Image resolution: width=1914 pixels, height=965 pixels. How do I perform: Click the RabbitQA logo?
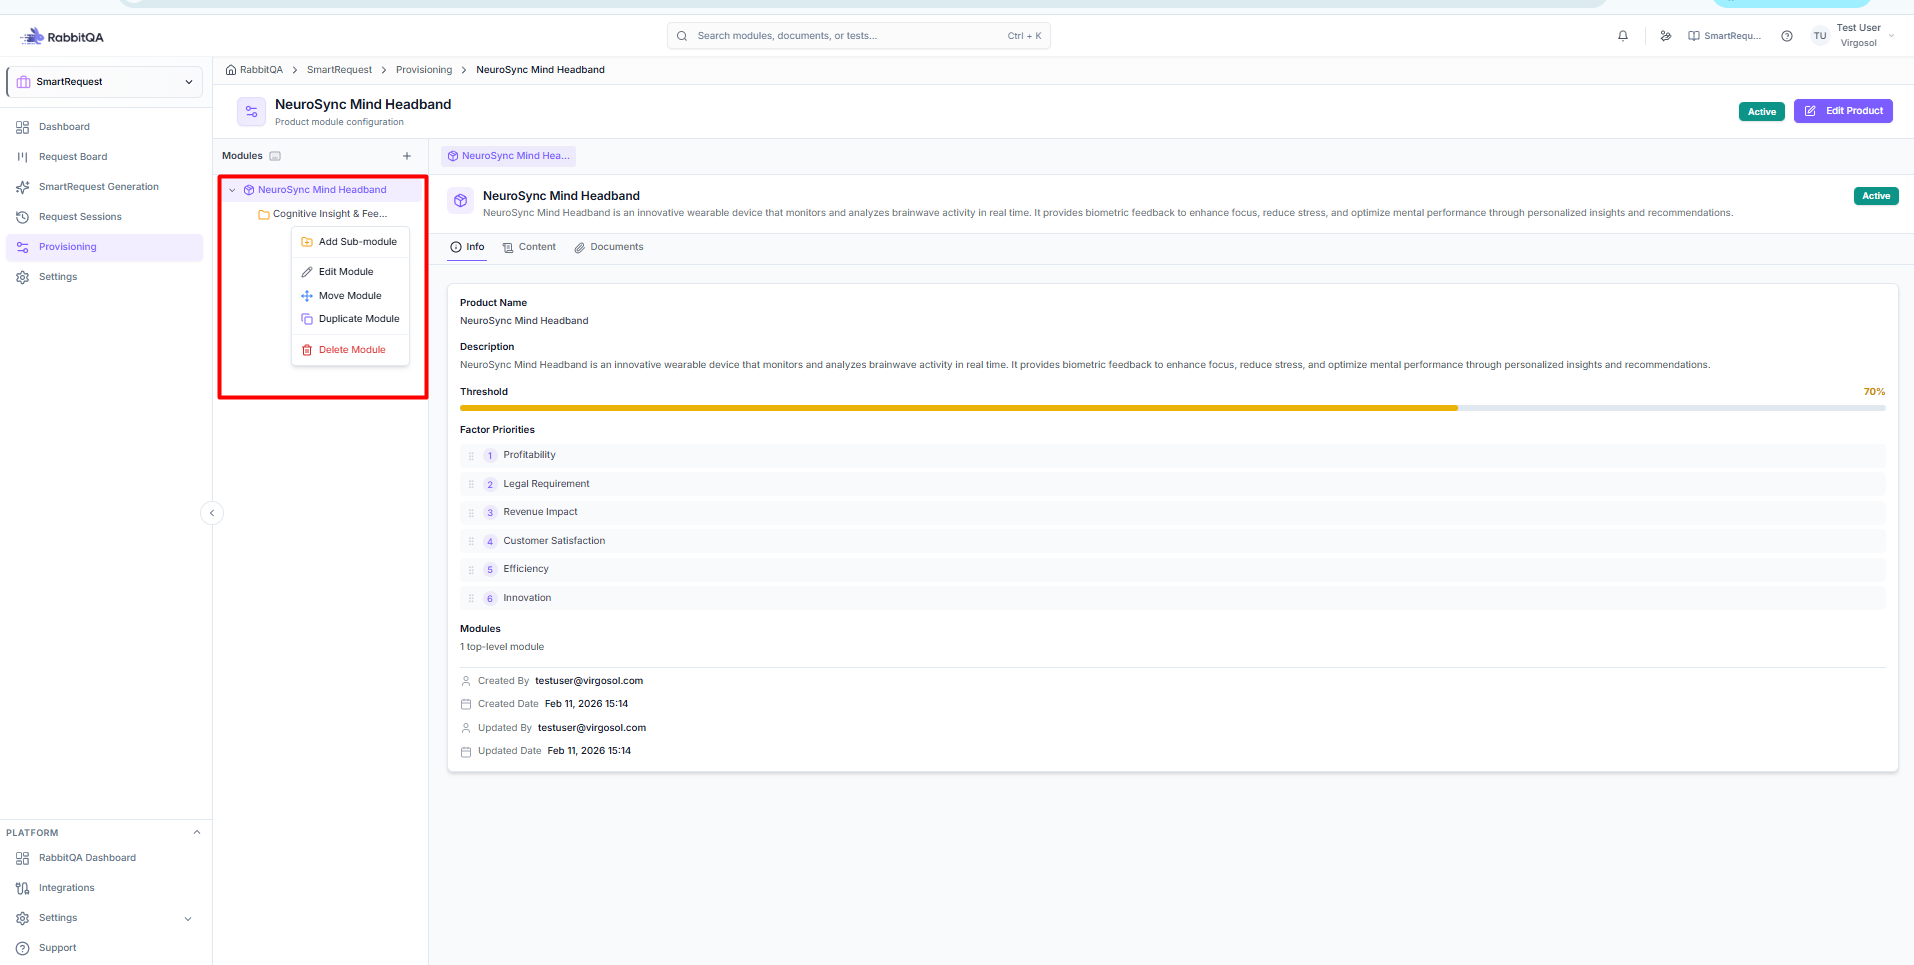[62, 37]
